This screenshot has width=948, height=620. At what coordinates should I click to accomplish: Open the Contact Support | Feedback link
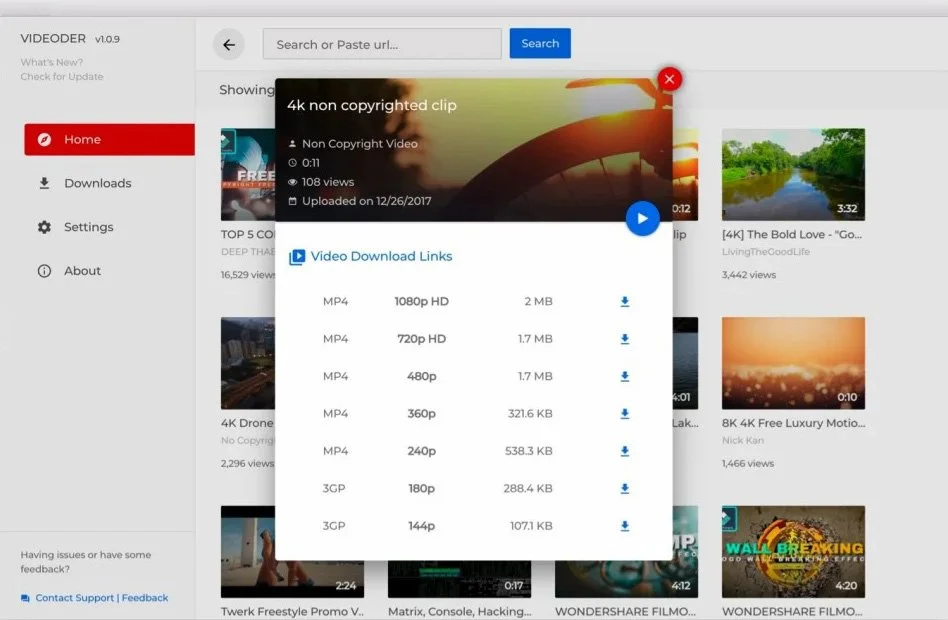click(x=101, y=598)
